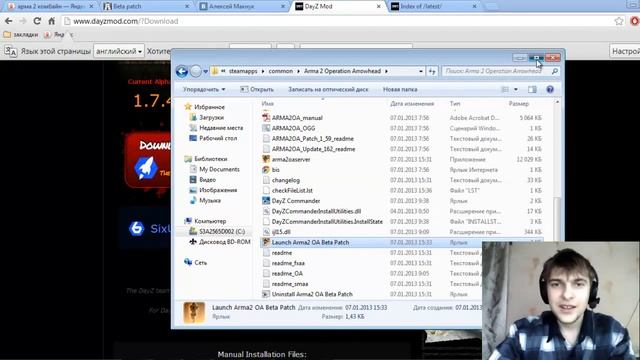
Task: Select Библиотеки in navigation pane
Action: point(211,159)
